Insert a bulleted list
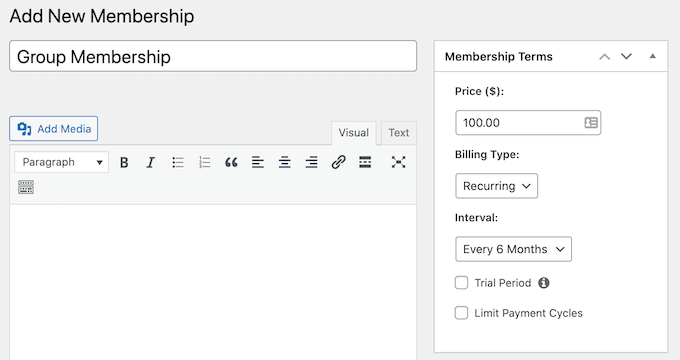This screenshot has height=360, width=680. click(x=178, y=162)
